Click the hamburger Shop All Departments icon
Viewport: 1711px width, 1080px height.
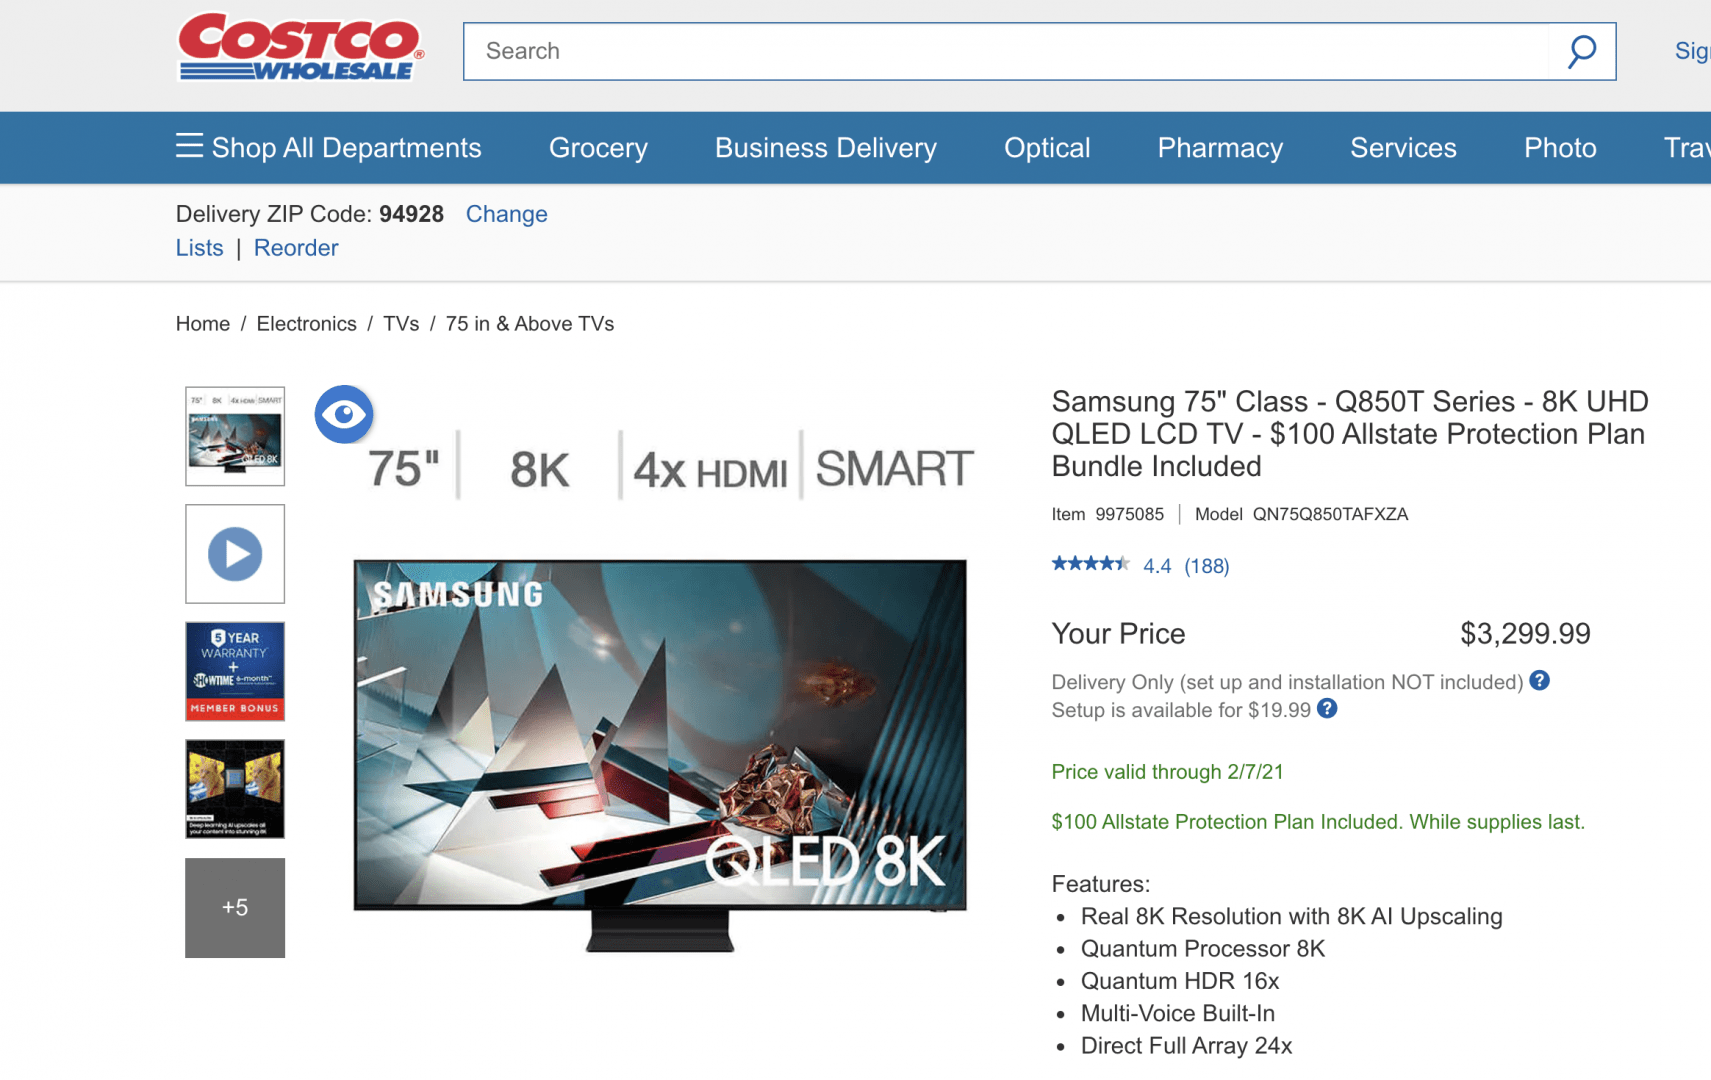point(189,146)
